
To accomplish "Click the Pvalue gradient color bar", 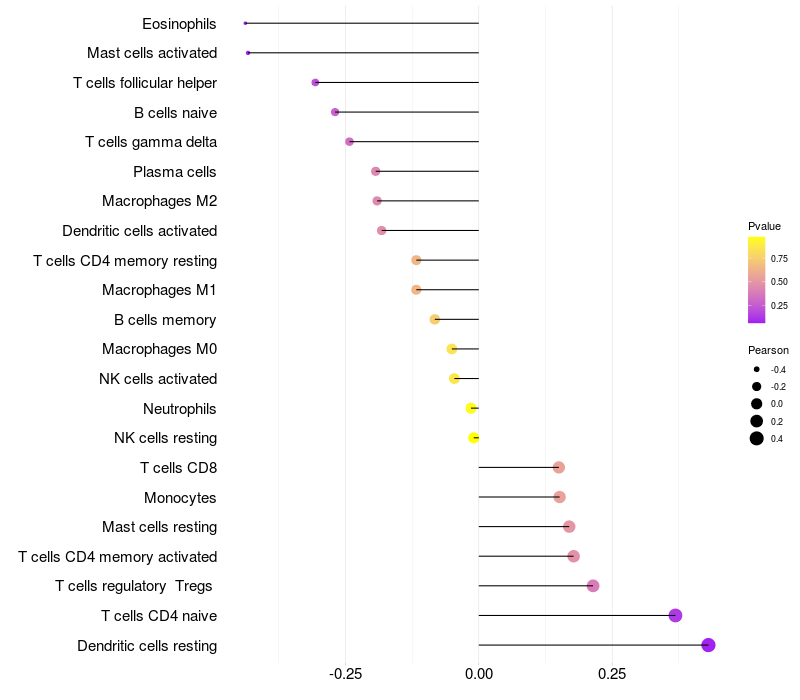I will [x=757, y=280].
